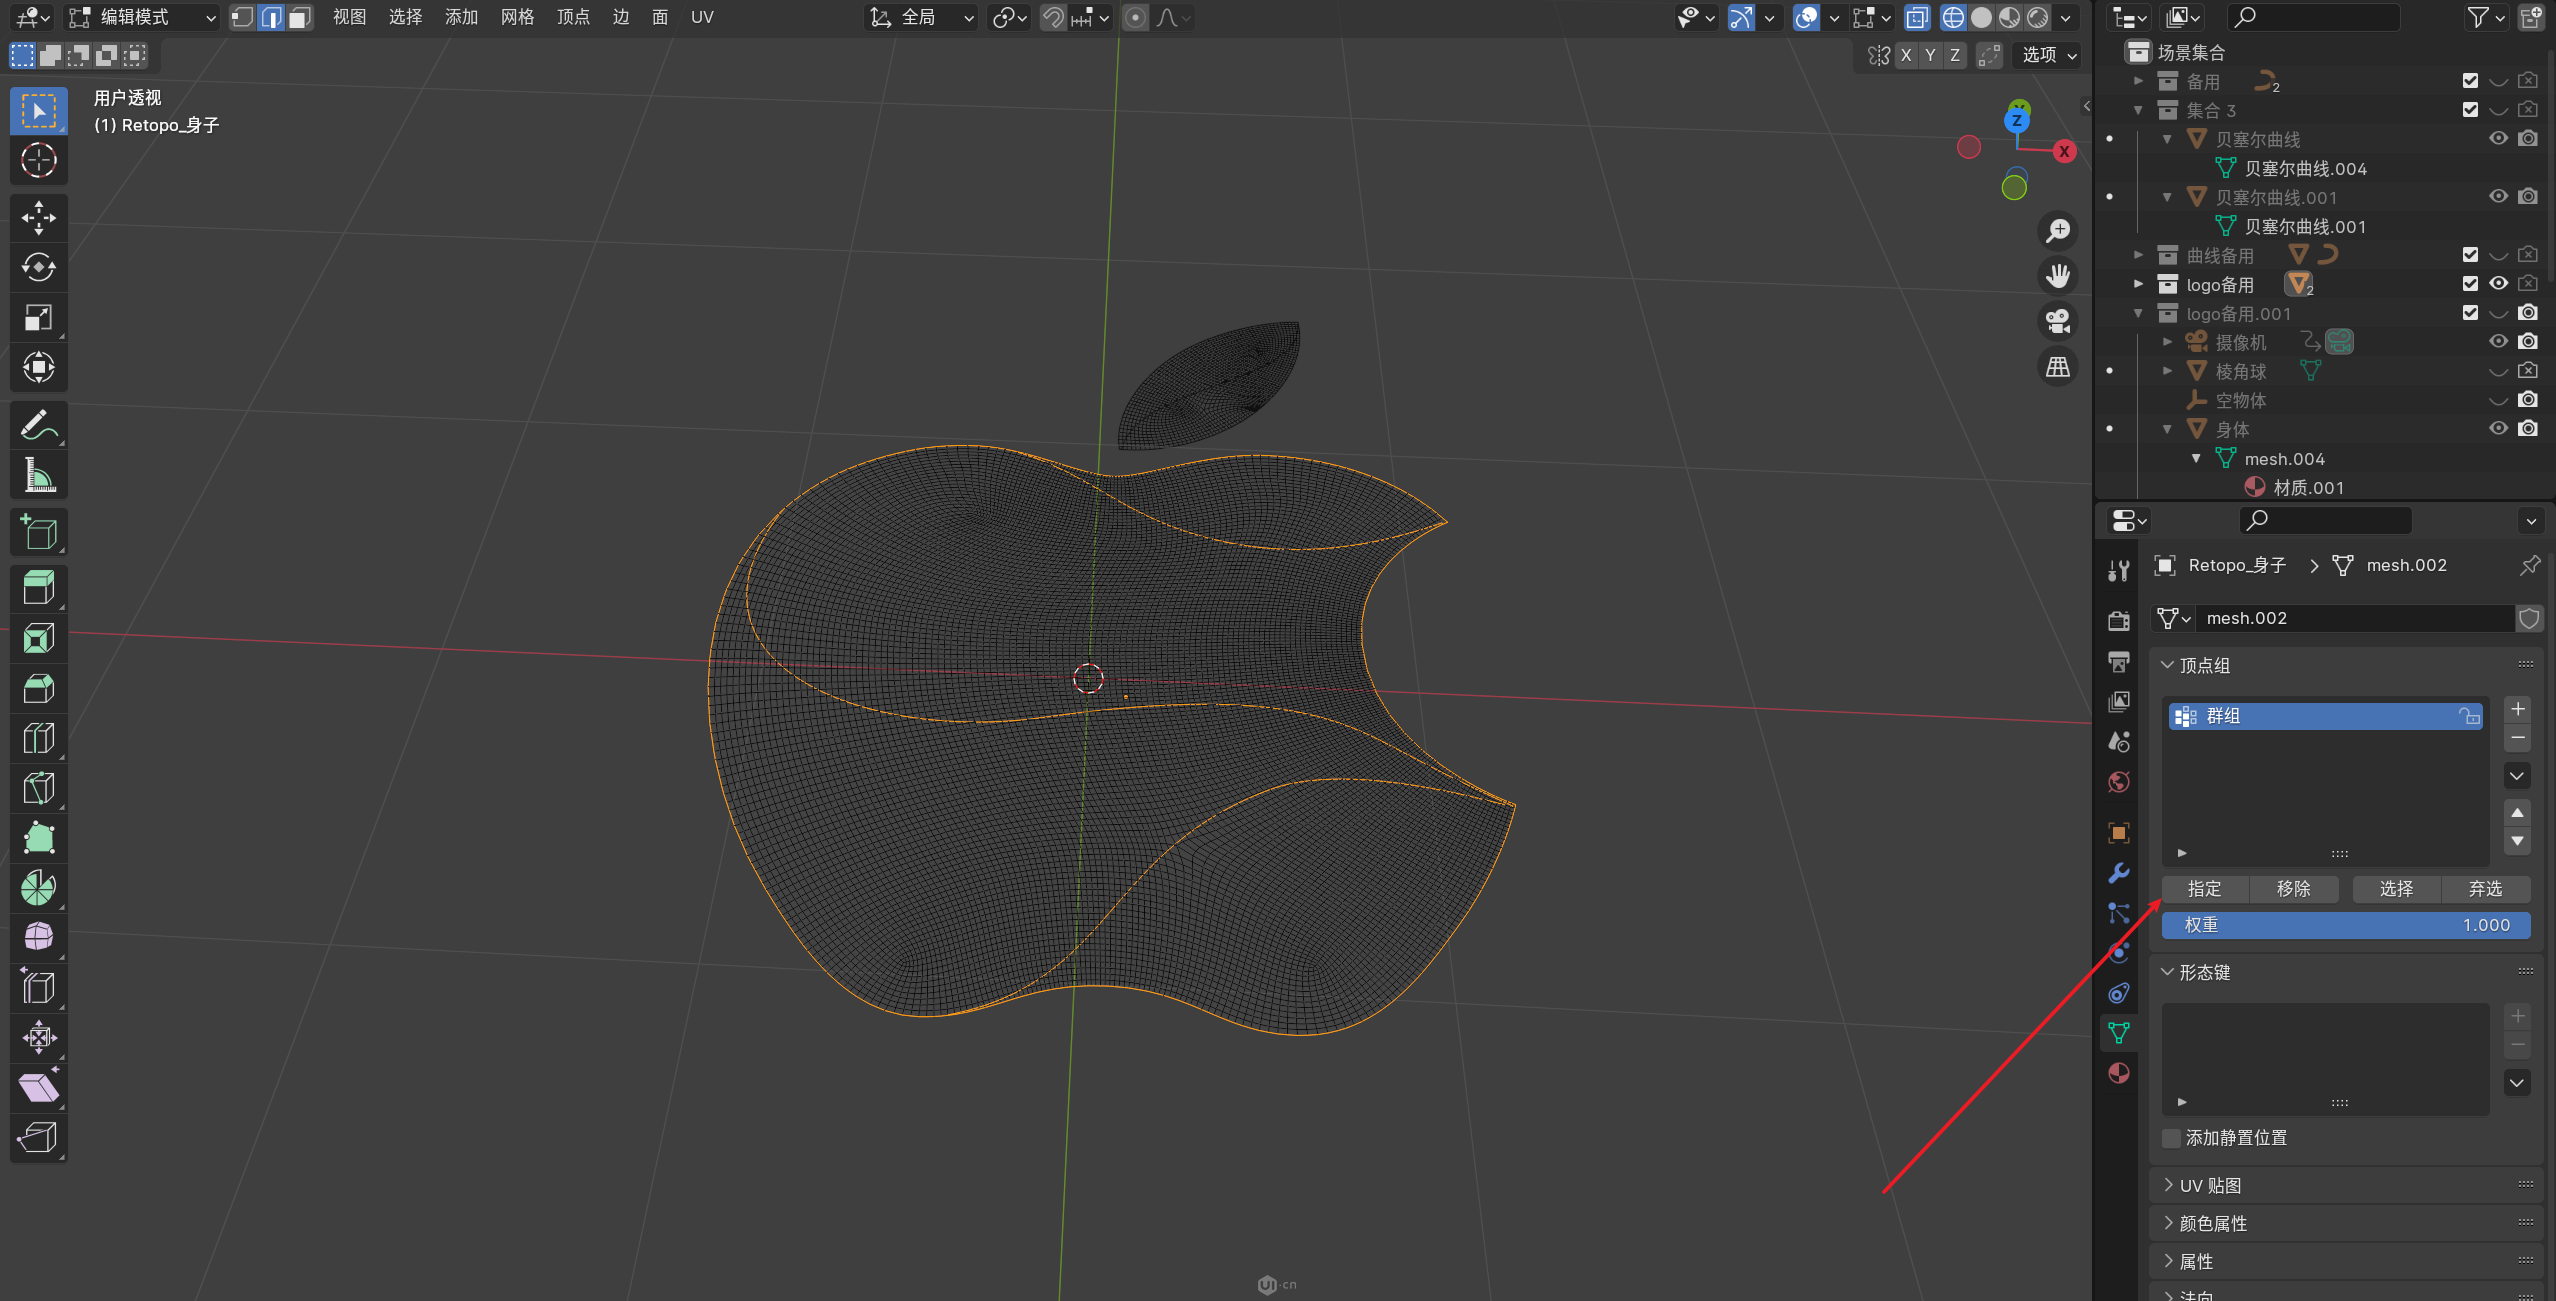The image size is (2556, 1301).
Task: Open the 选项 options dropdown
Action: click(x=2049, y=55)
